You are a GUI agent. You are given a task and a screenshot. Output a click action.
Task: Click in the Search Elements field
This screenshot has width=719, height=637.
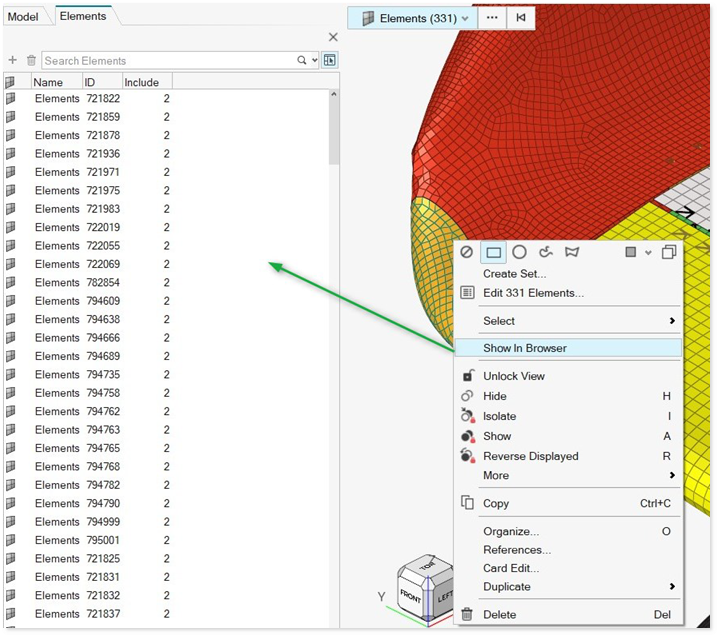165,61
